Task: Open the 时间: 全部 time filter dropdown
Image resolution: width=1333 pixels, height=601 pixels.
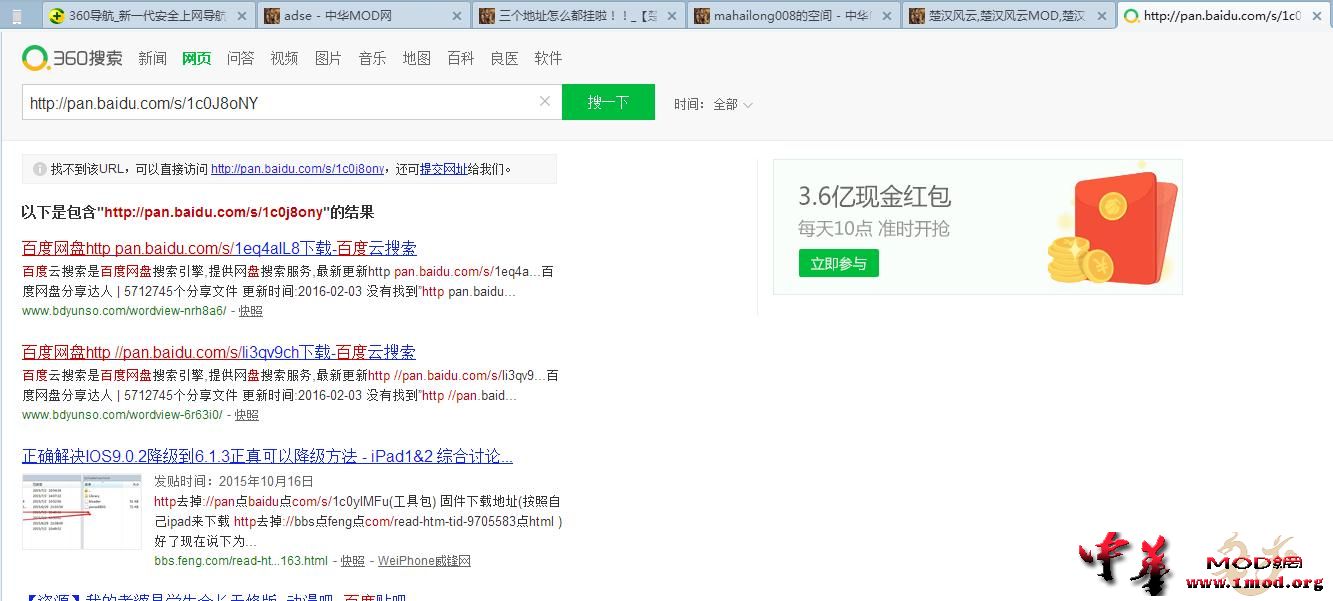Action: 713,104
